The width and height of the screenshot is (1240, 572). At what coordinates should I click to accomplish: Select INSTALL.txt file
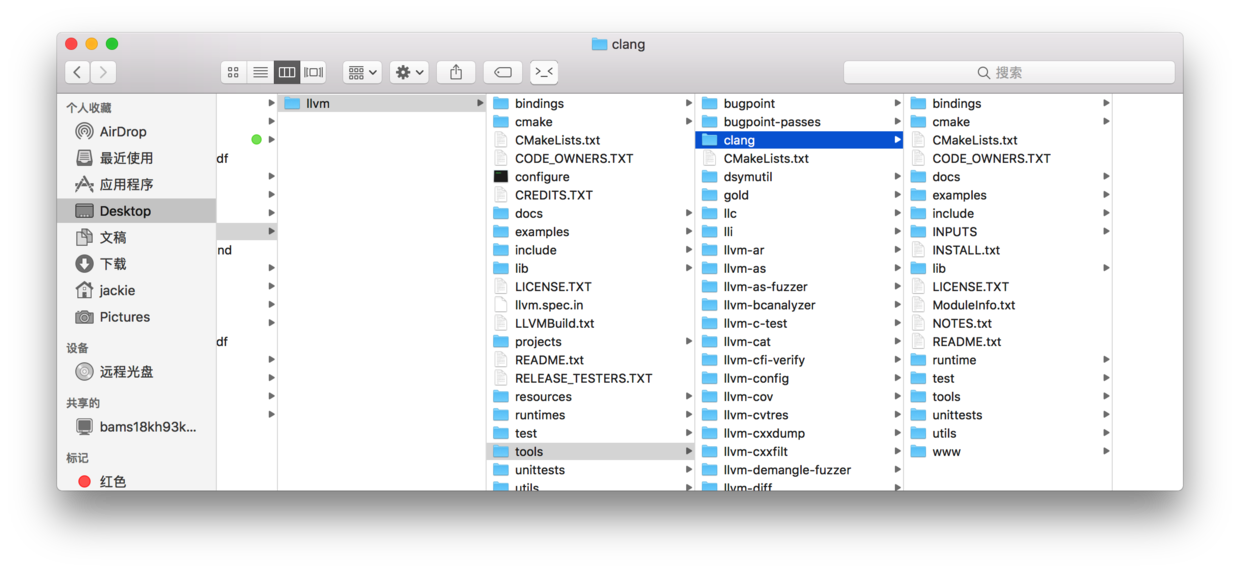coord(1008,250)
